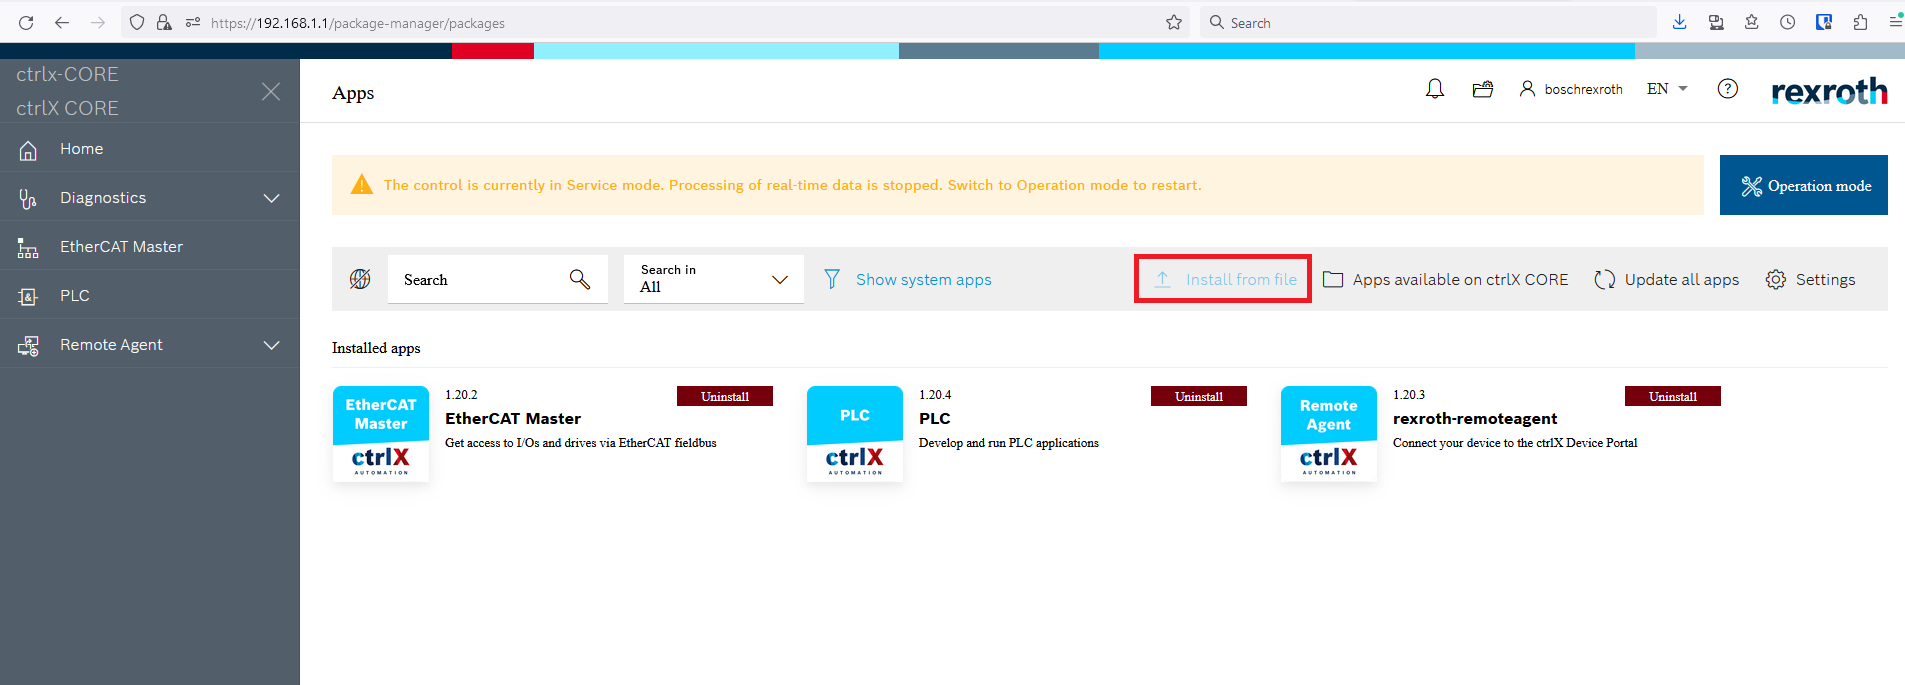Open browser downloads icon

[x=1680, y=22]
